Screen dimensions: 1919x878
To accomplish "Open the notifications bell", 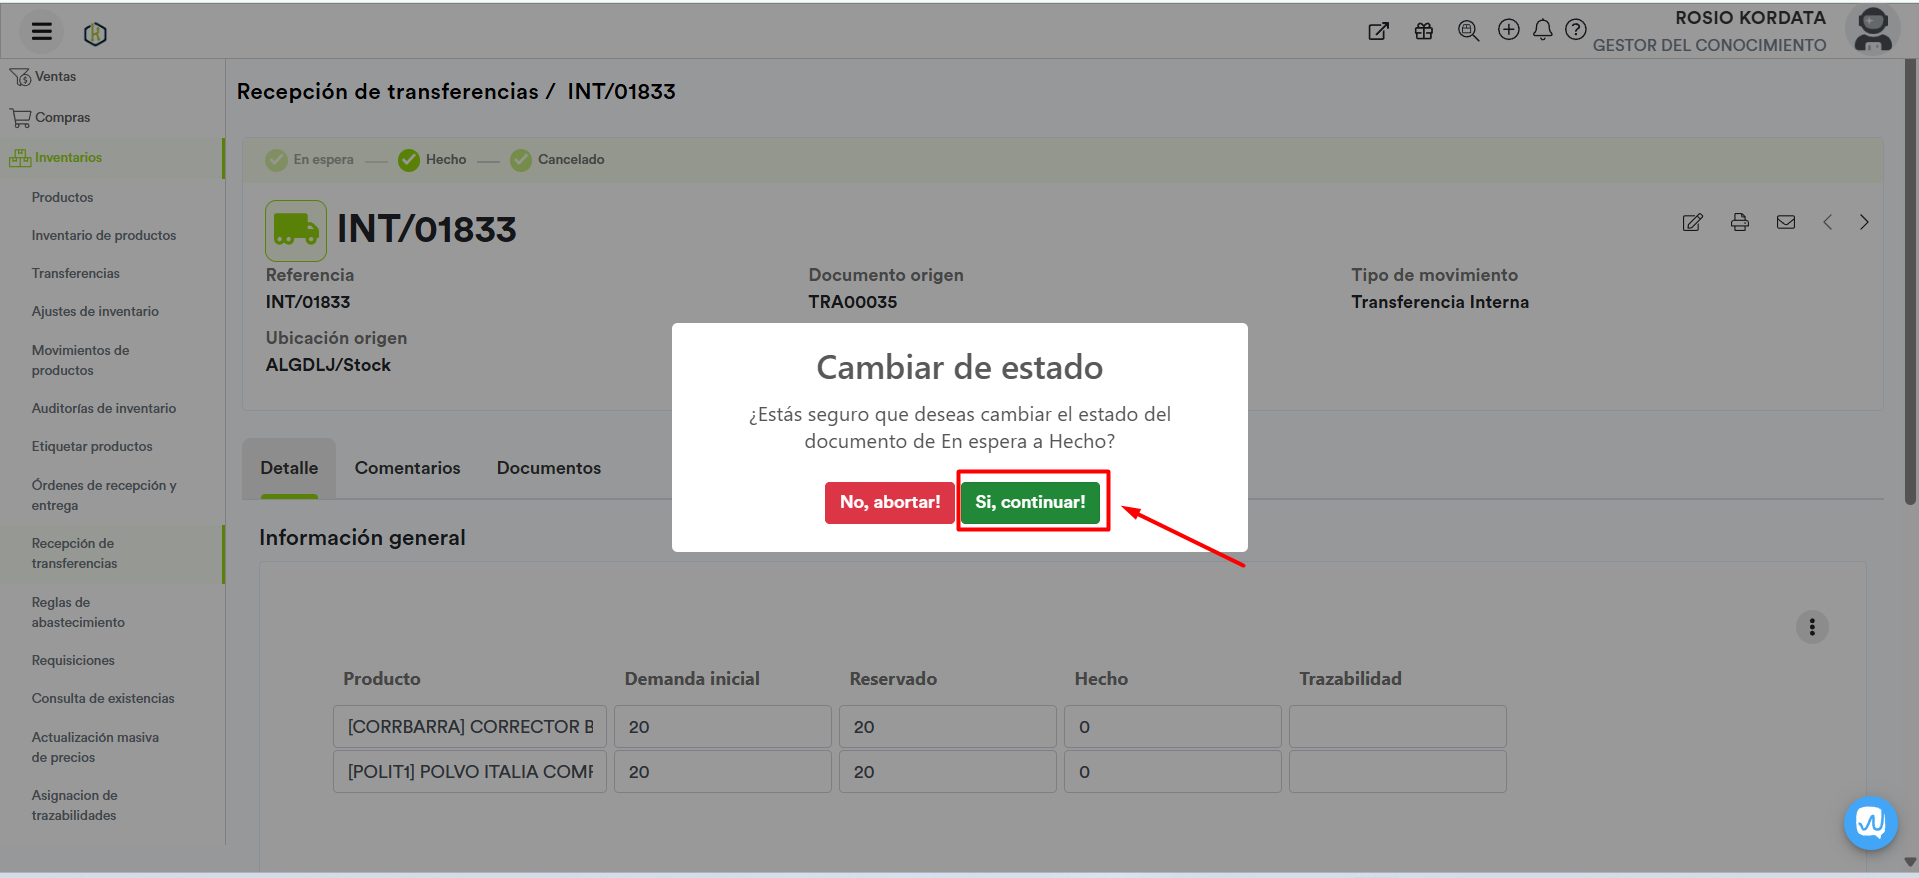I will click(1542, 30).
